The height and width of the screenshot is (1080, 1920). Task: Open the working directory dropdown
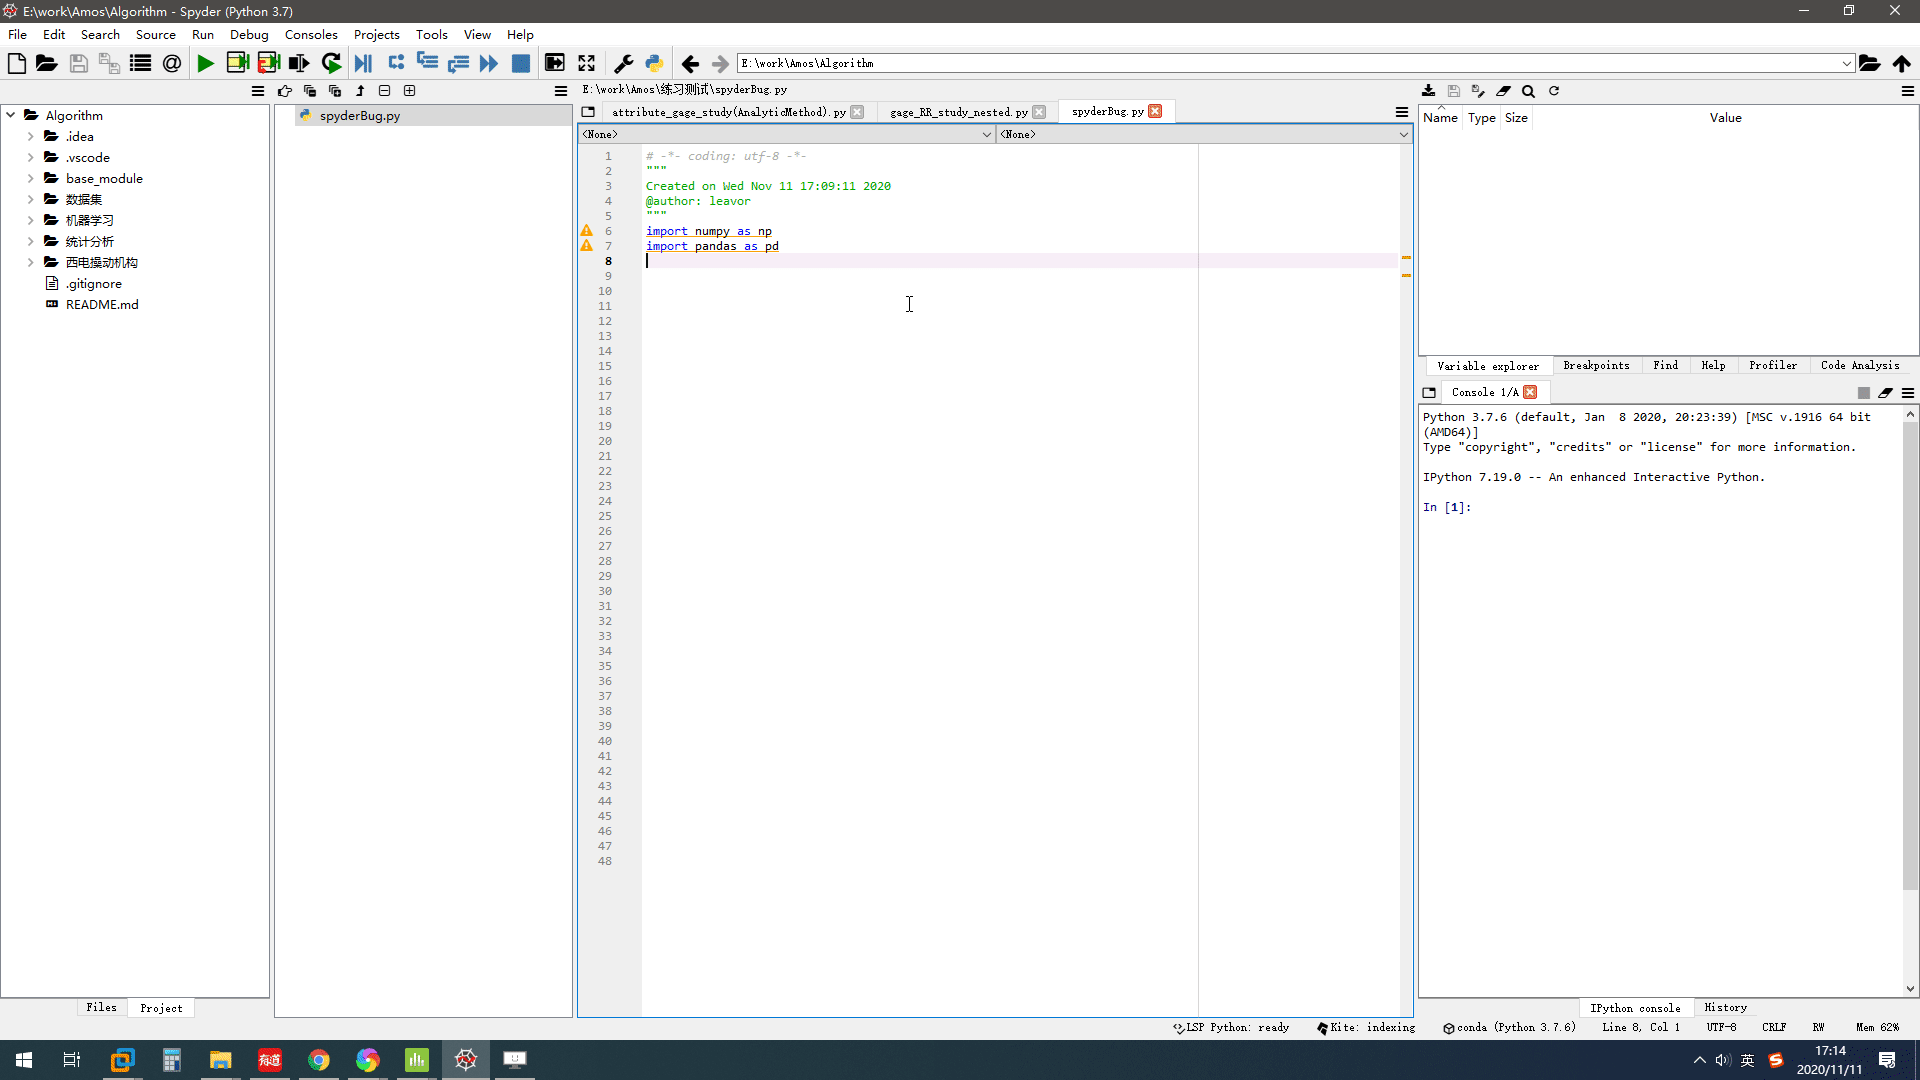[x=1846, y=63]
